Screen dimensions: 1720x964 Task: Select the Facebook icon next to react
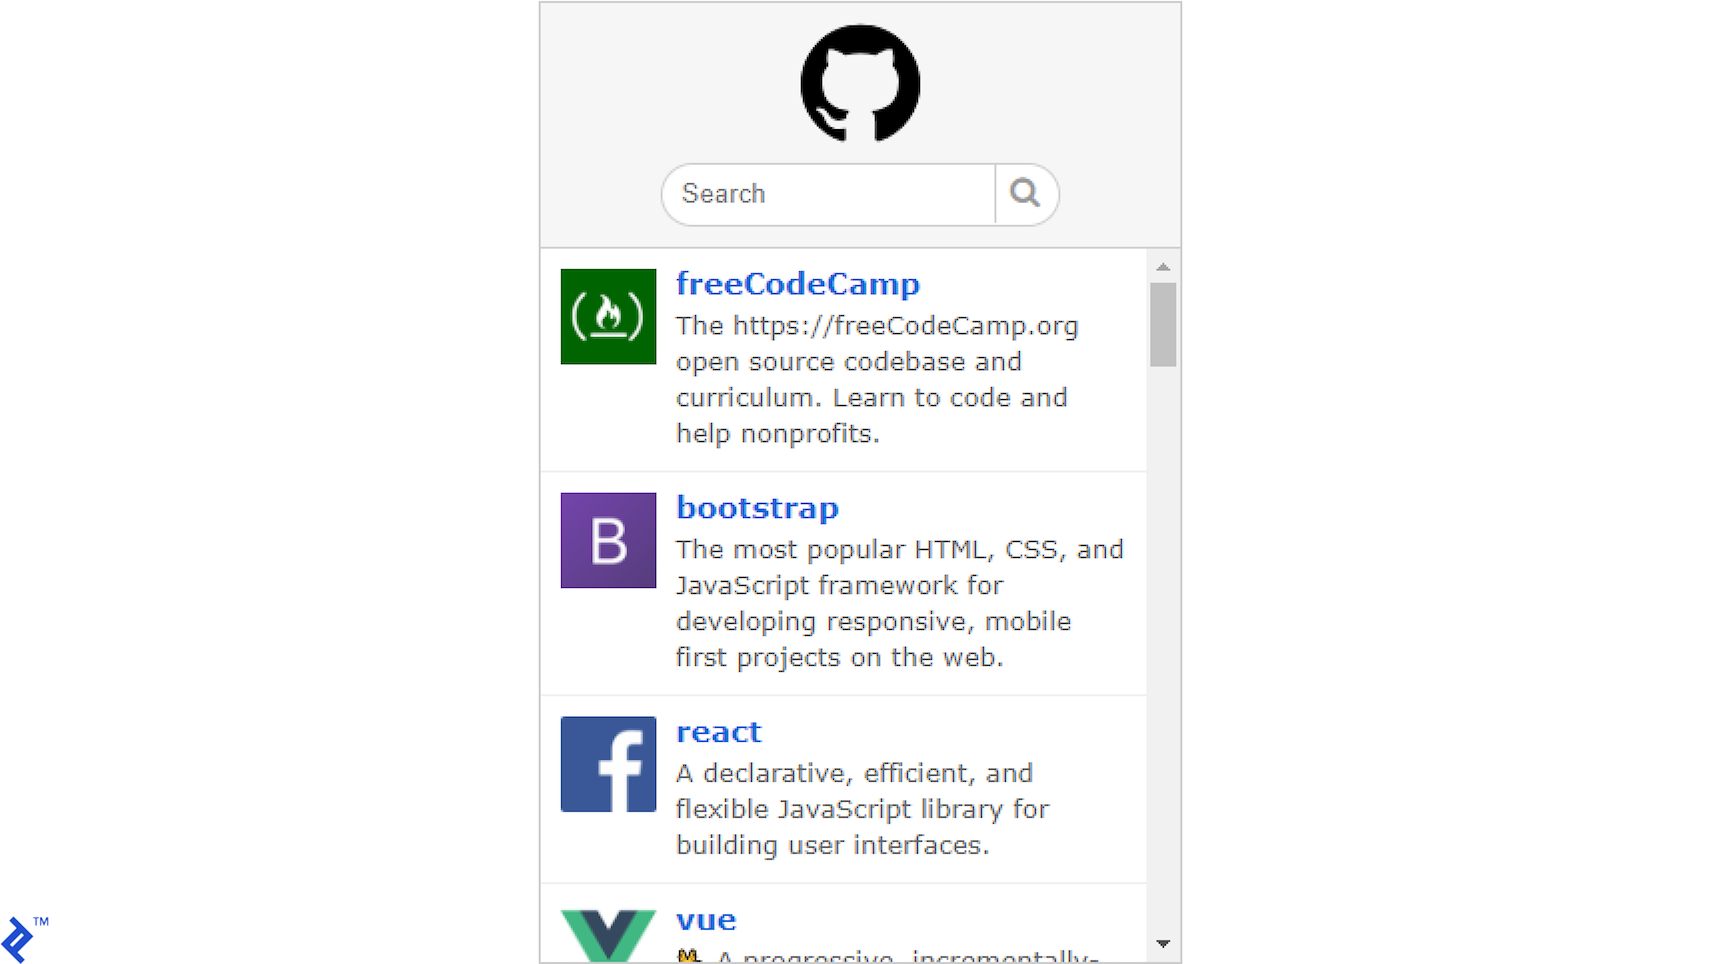(607, 763)
